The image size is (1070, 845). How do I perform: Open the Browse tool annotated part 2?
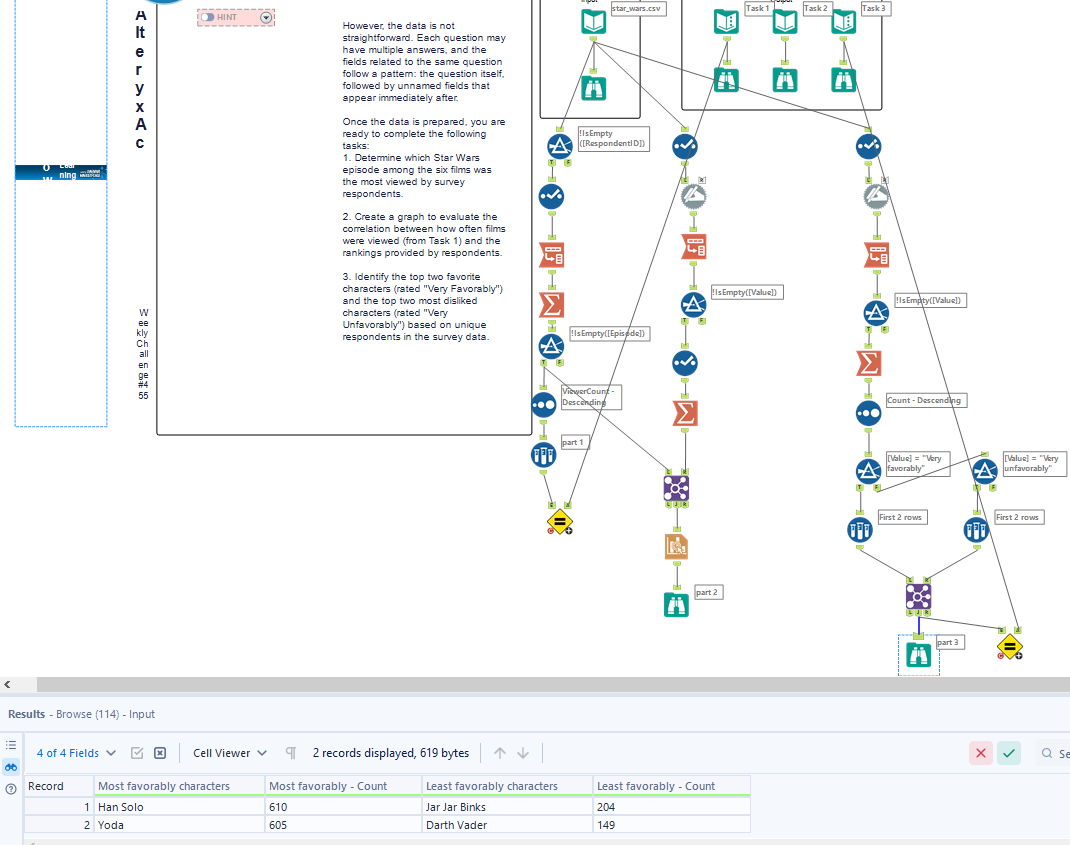[676, 604]
